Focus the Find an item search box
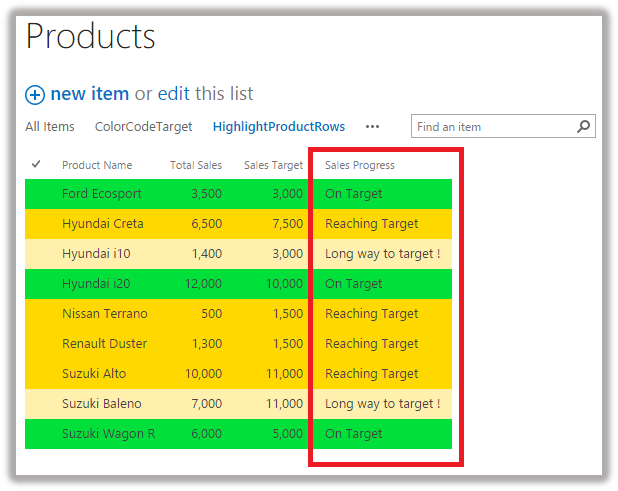 (x=494, y=127)
